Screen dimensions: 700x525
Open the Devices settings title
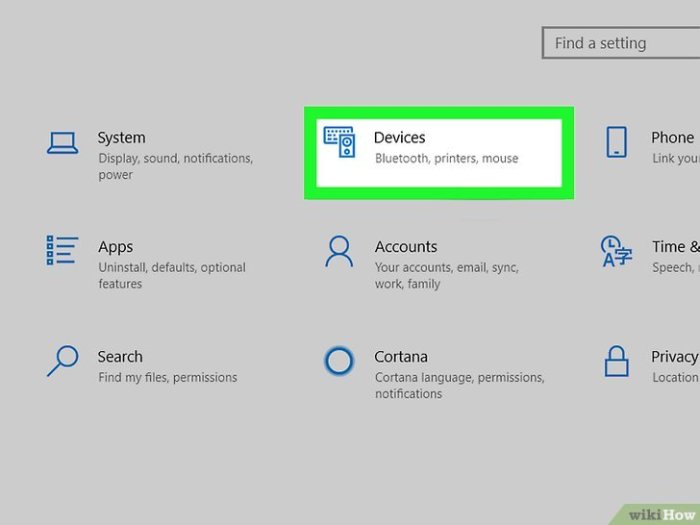pos(400,138)
